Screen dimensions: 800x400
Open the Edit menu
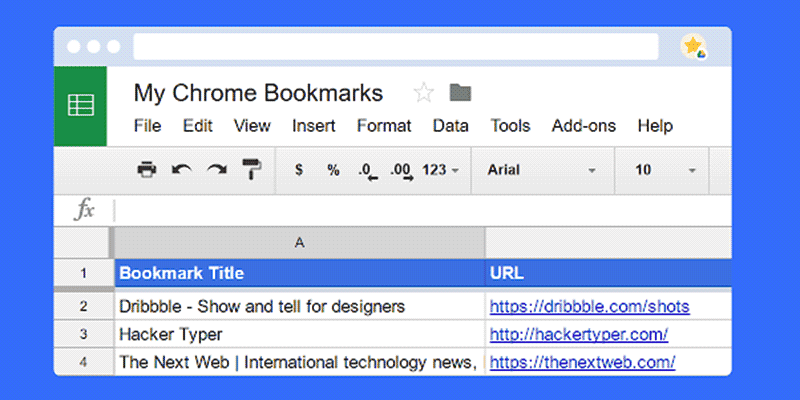(198, 126)
